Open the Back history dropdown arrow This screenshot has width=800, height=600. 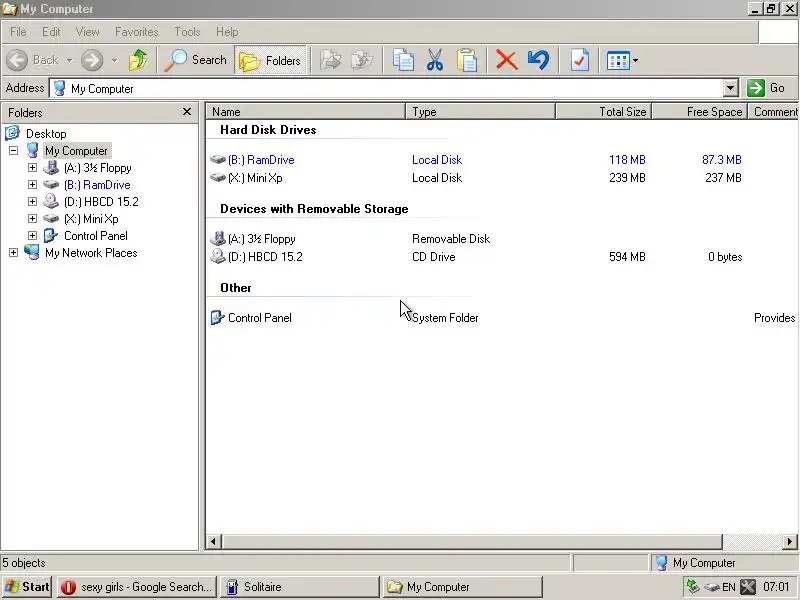point(69,61)
